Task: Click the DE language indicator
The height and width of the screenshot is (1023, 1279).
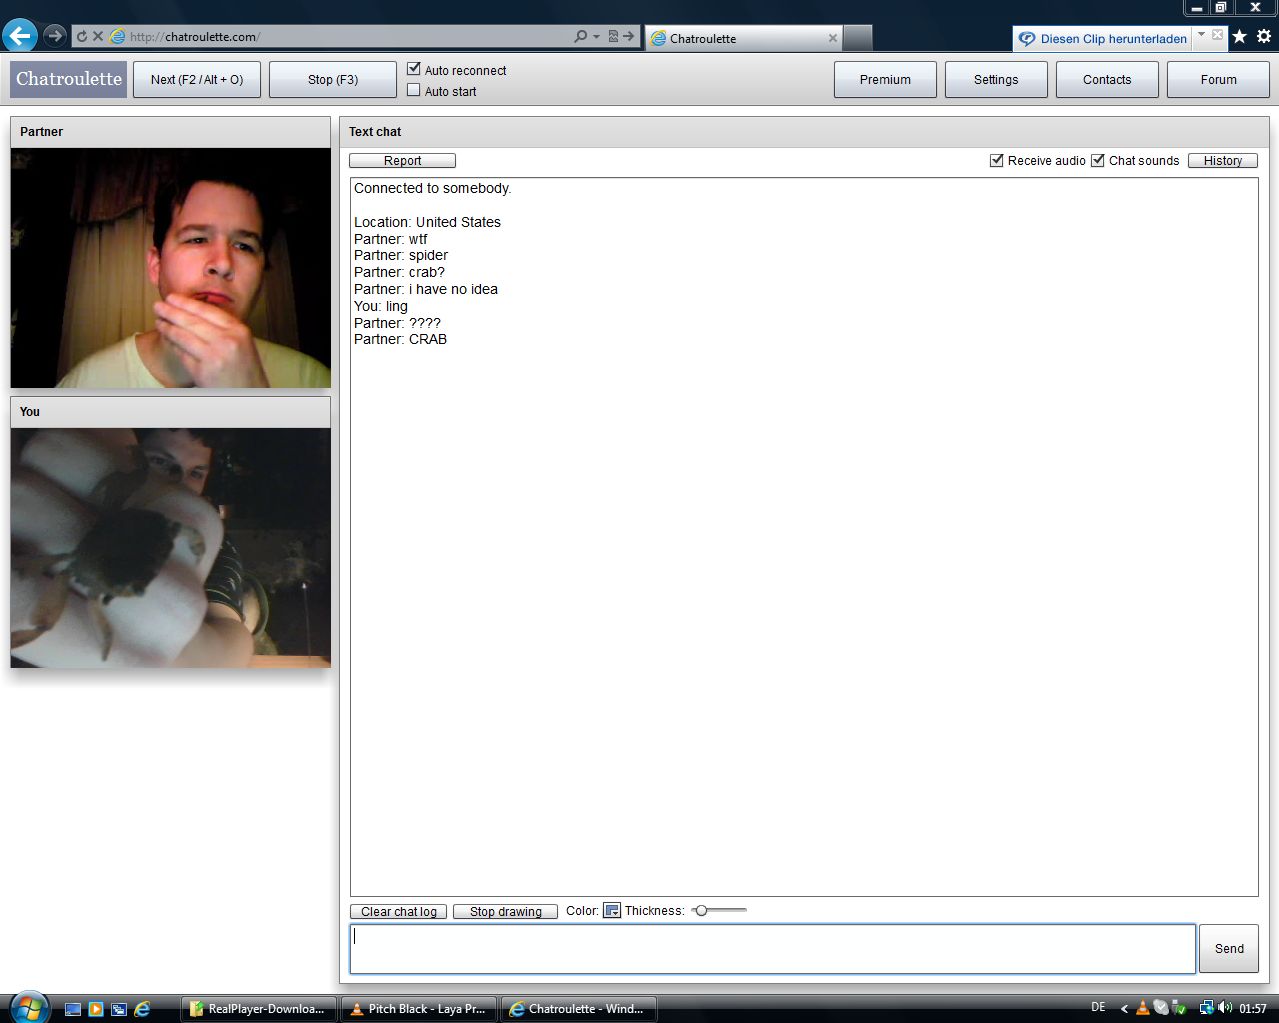Action: tap(1098, 1007)
